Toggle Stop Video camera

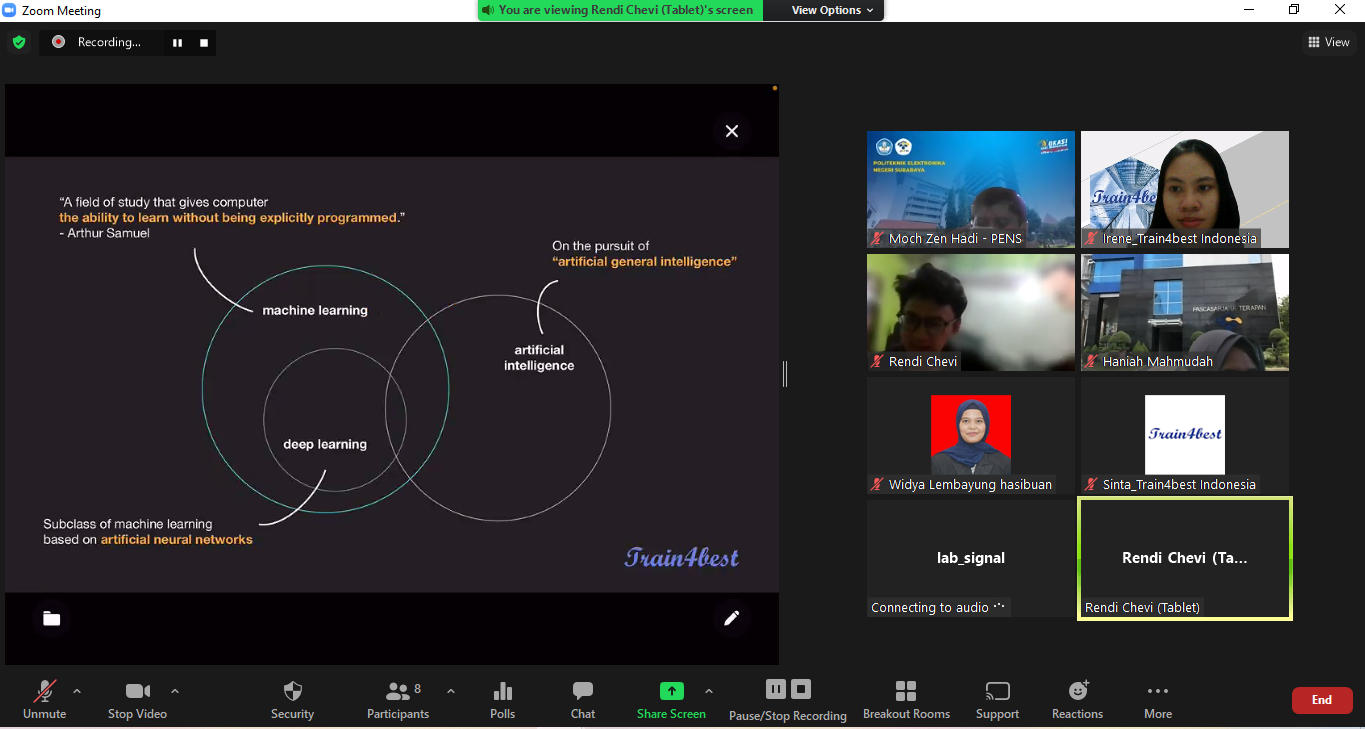click(x=138, y=700)
